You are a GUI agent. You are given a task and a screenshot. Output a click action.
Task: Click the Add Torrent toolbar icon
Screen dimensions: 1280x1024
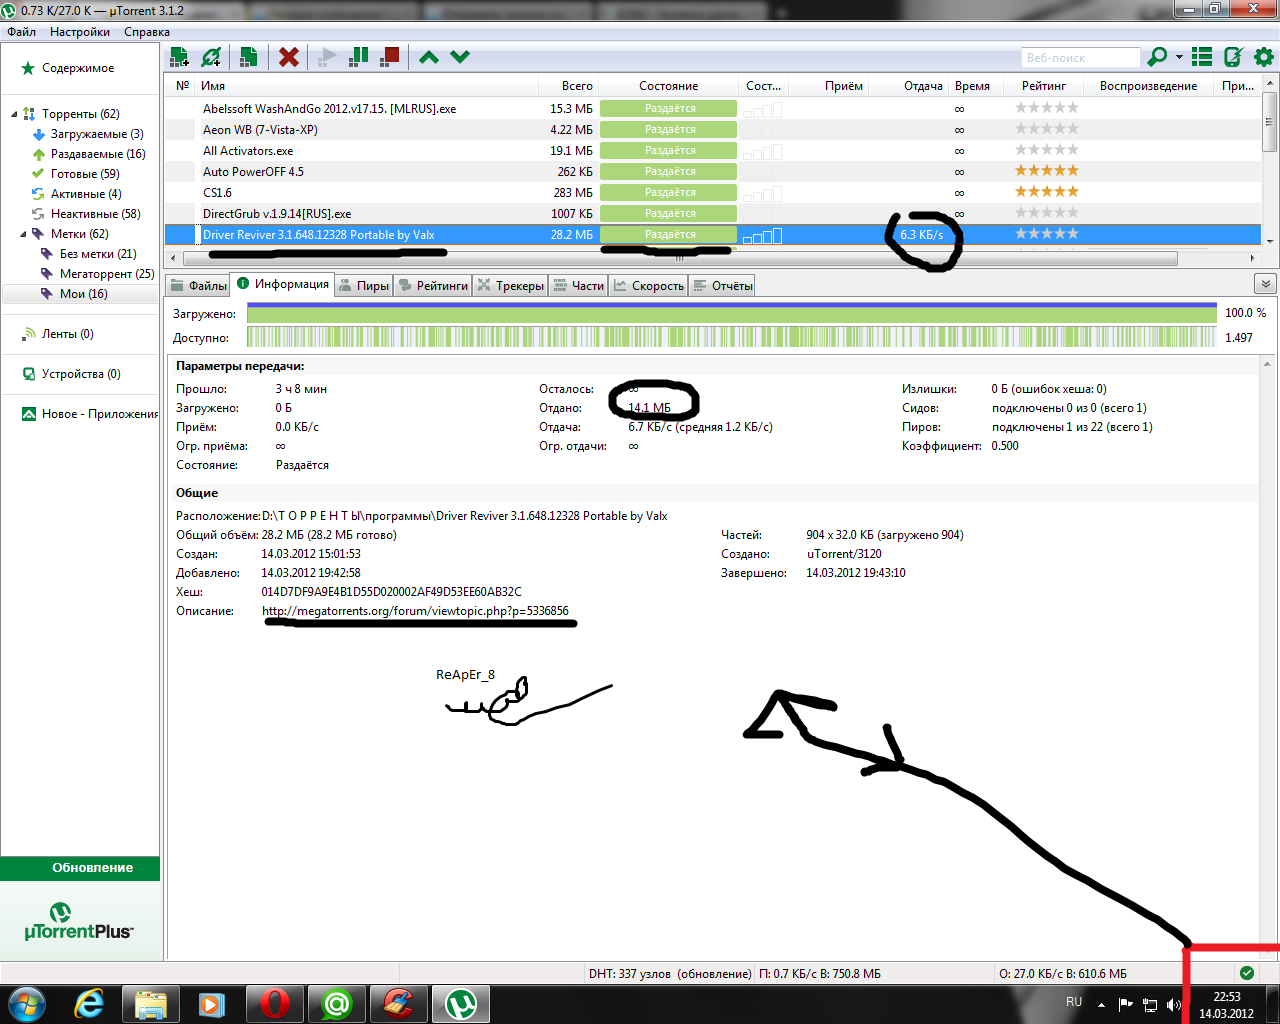179,57
